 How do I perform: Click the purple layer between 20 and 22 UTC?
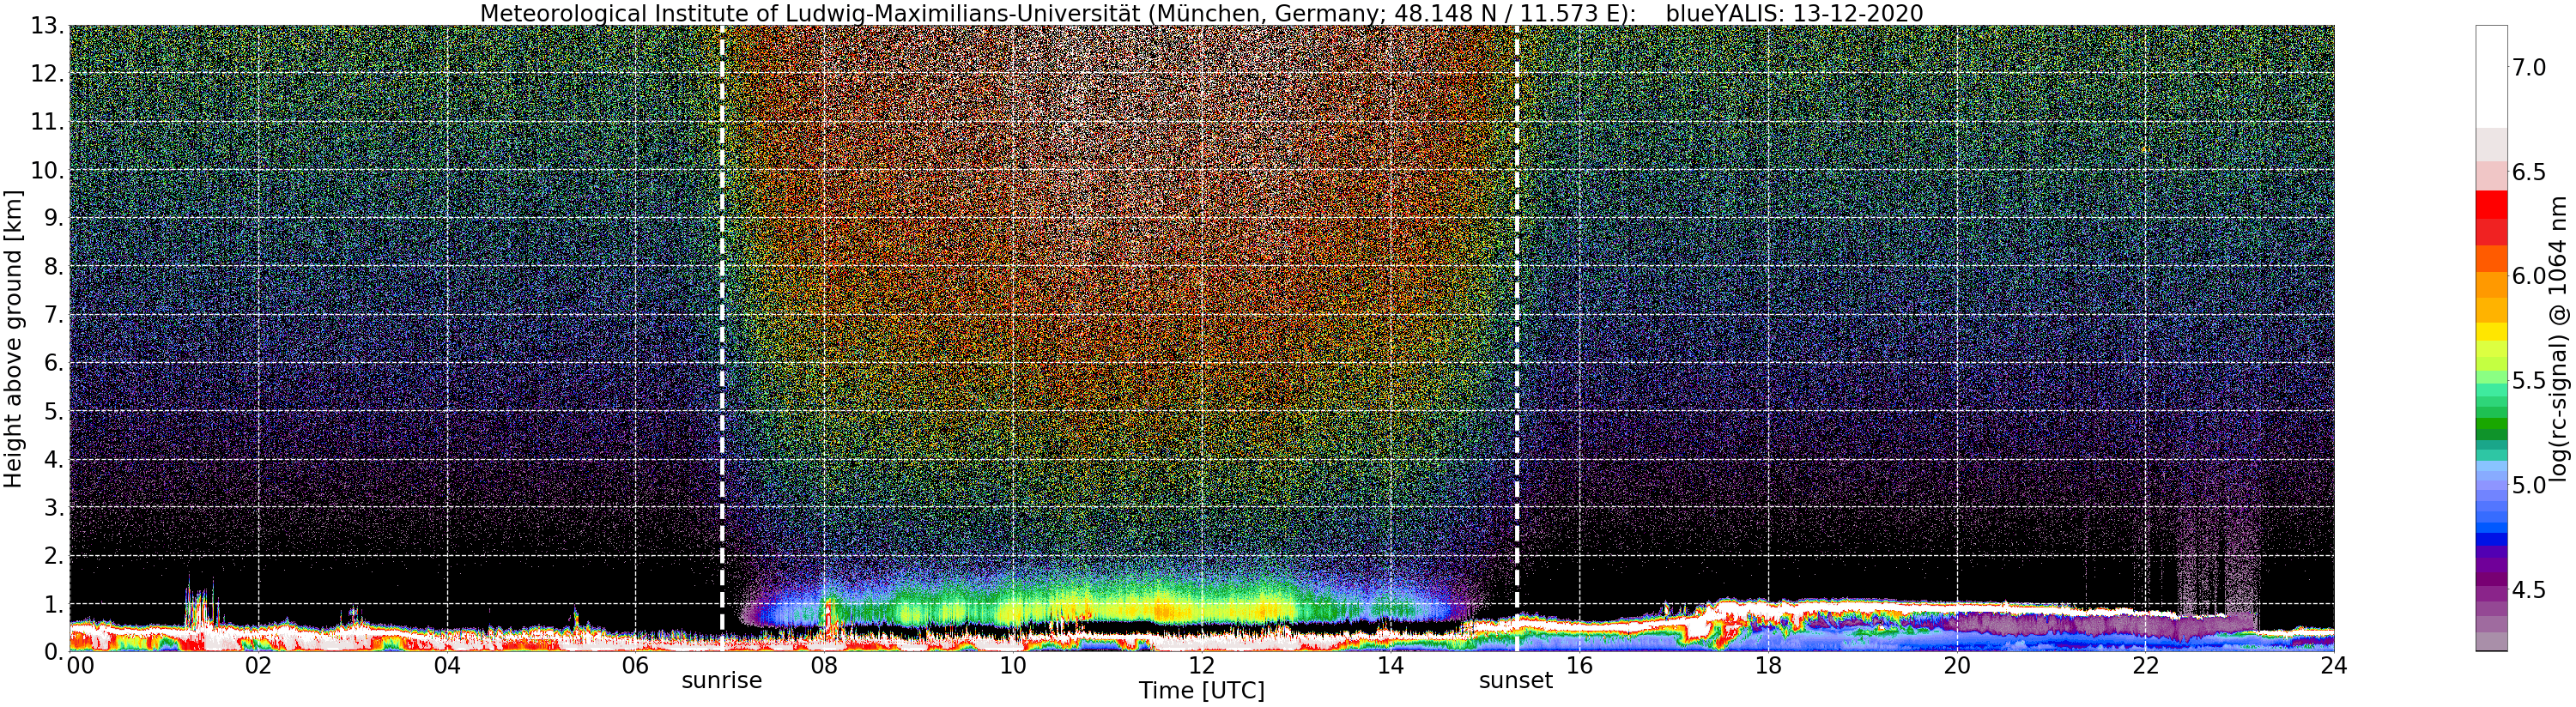click(2050, 625)
